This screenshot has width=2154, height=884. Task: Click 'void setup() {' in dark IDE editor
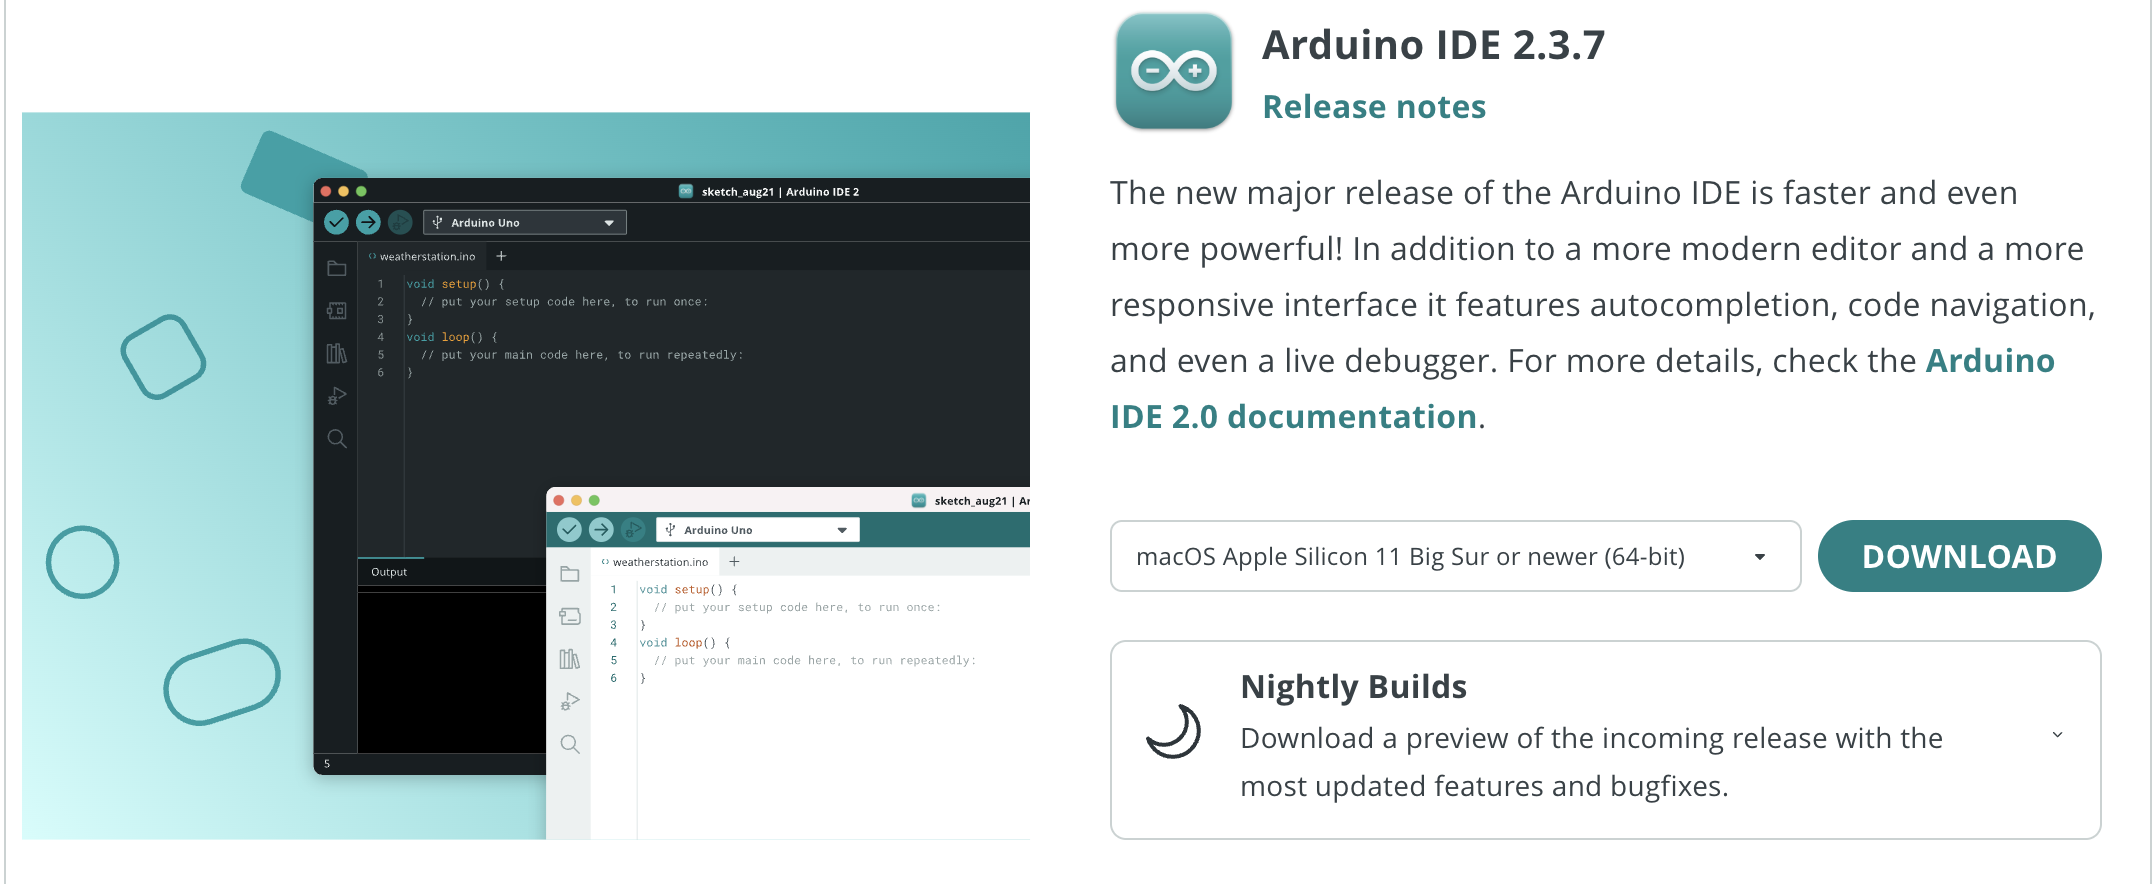coord(455,284)
